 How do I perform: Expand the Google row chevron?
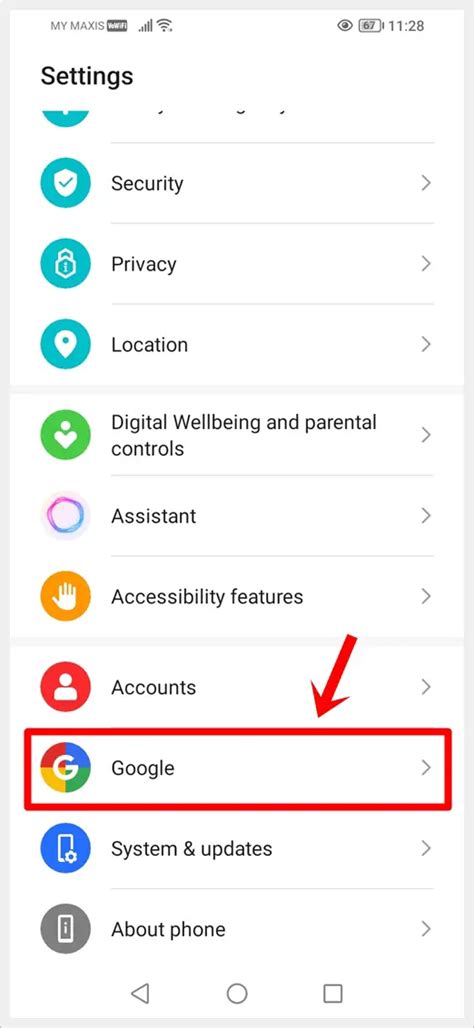pos(426,767)
